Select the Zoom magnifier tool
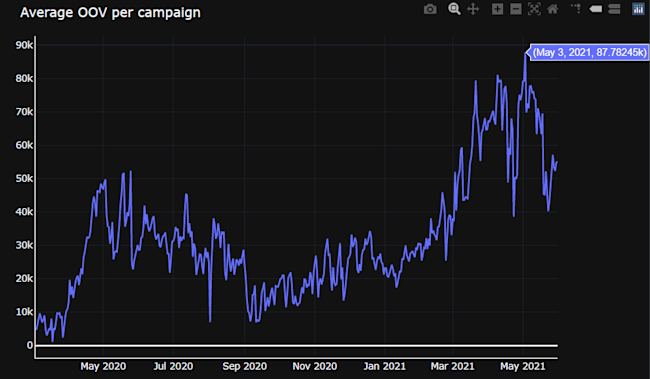This screenshot has width=650, height=379. pyautogui.click(x=454, y=9)
